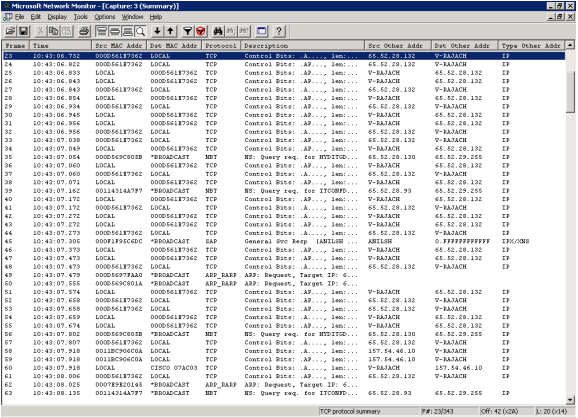Open the Help menu
The width and height of the screenshot is (578, 418).
click(156, 17)
